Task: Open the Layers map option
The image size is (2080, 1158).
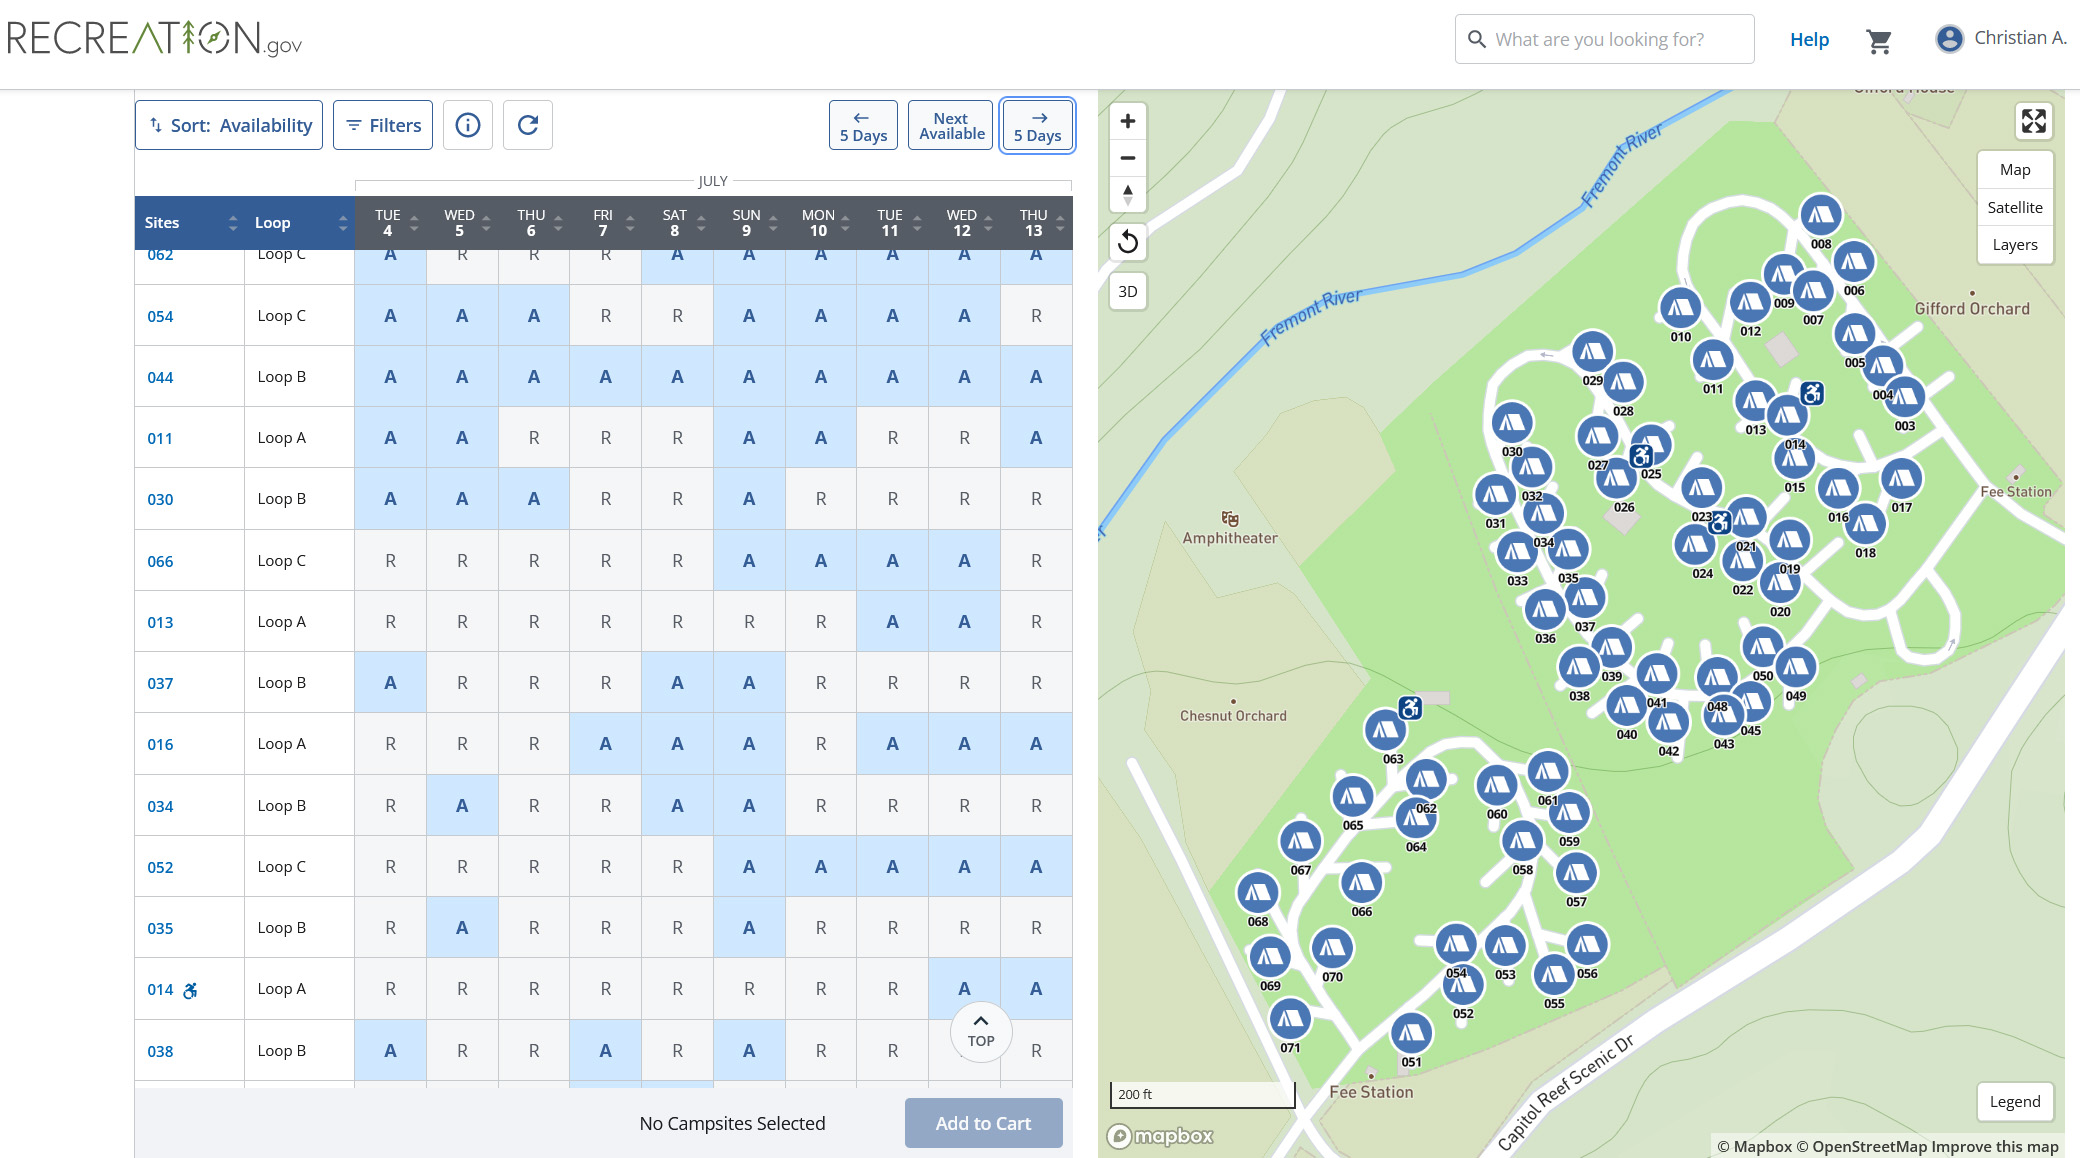Action: pos(2014,245)
